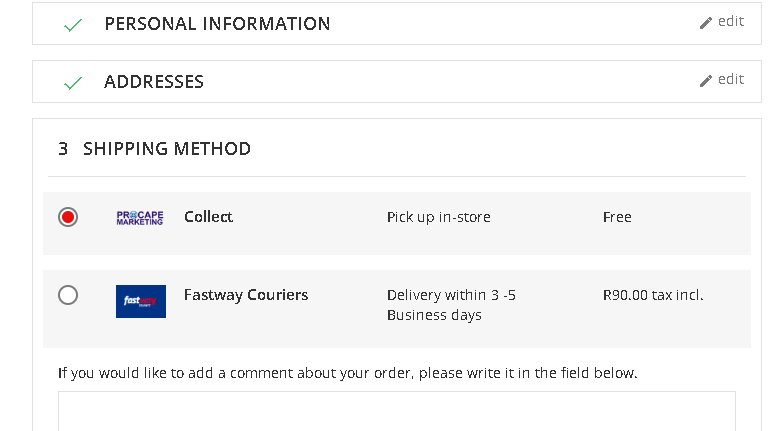Expand the Addresses section header
The height and width of the screenshot is (431, 775).
[x=154, y=82]
